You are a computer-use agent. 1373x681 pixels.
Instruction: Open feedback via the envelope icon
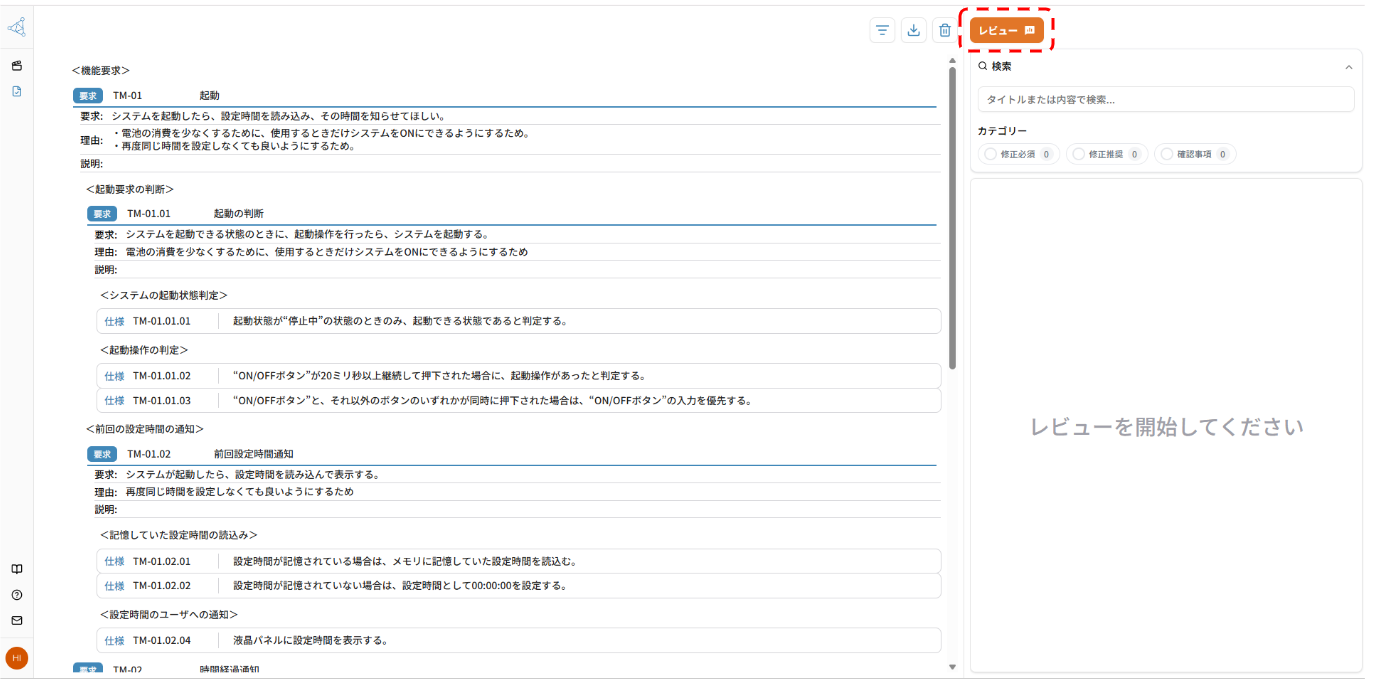click(16, 620)
